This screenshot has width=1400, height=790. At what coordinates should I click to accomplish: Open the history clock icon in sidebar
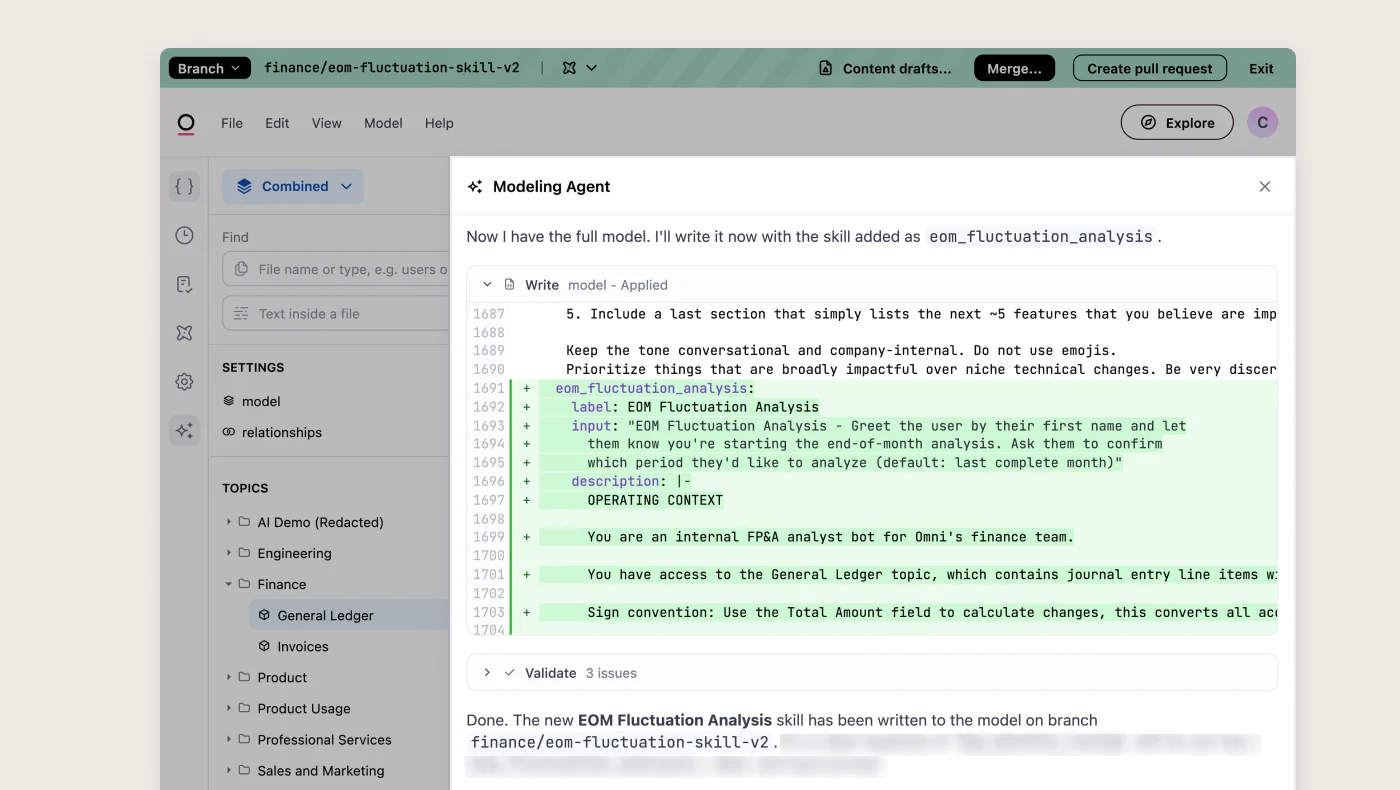(184, 235)
